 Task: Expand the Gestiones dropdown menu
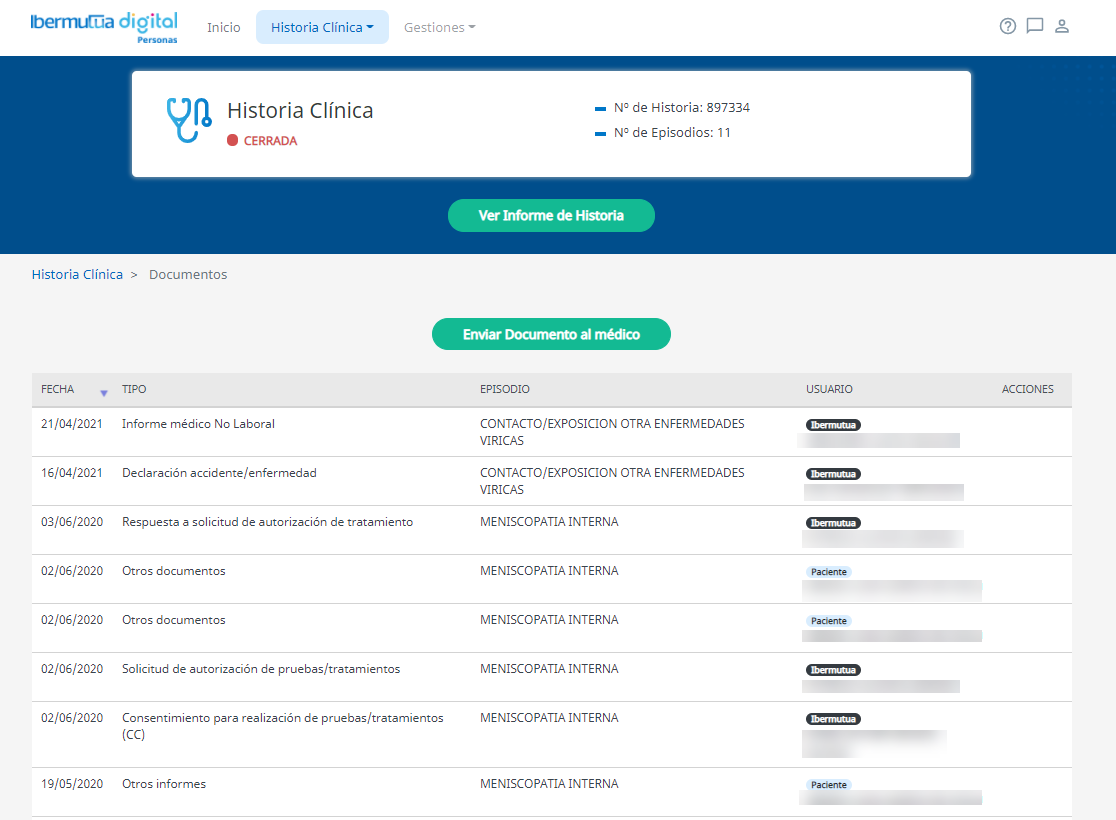(x=439, y=28)
